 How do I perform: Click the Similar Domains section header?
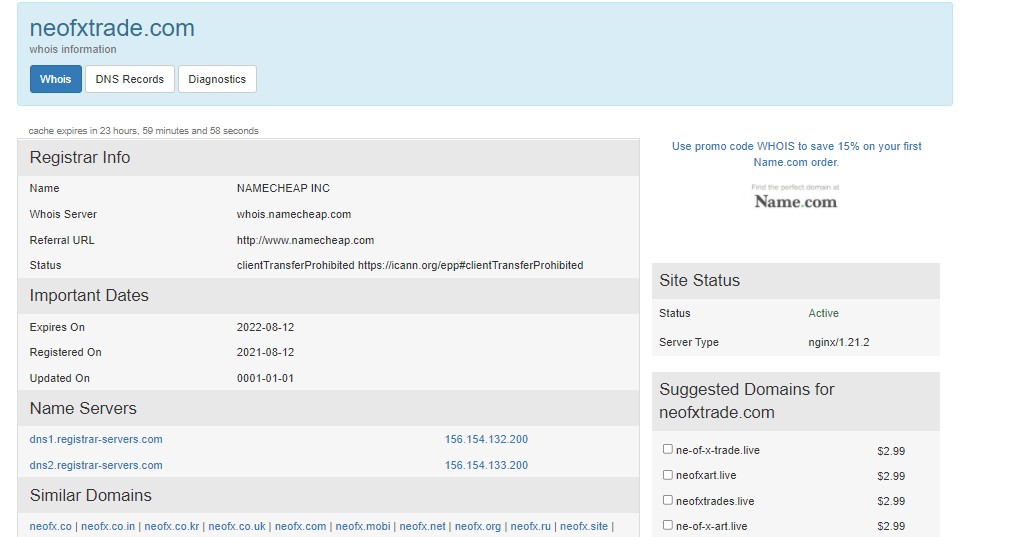tap(329, 495)
